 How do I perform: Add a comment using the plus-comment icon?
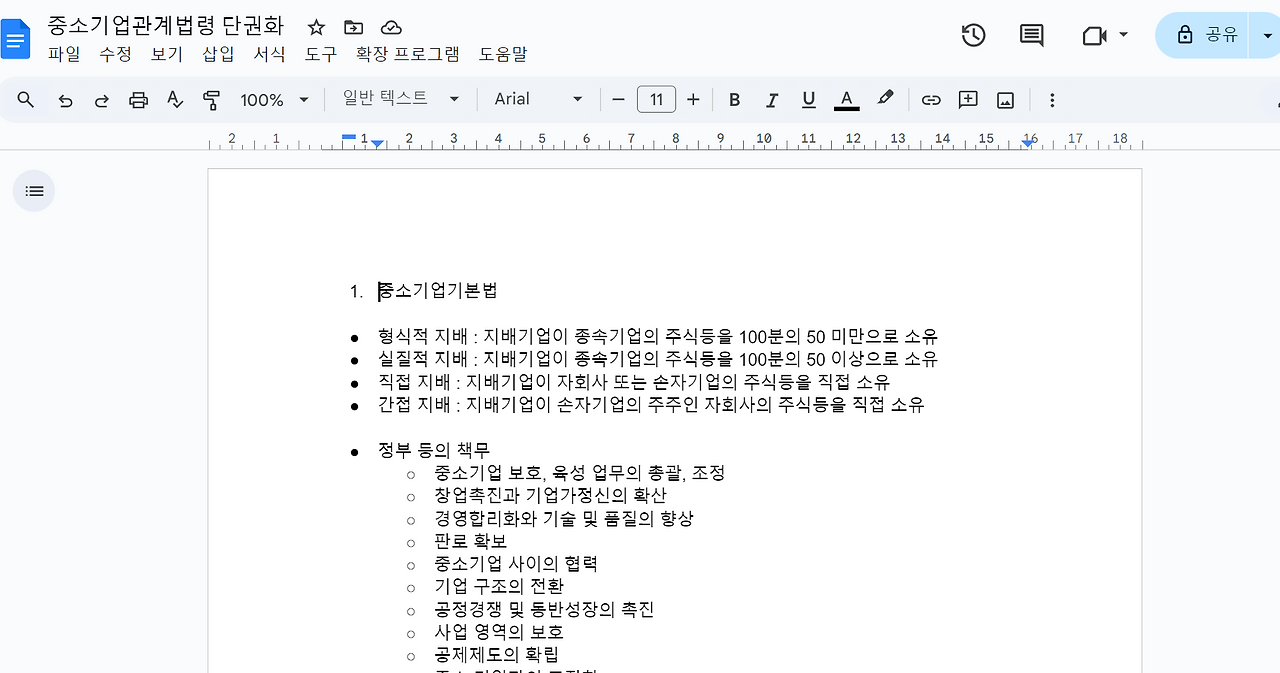(x=967, y=99)
